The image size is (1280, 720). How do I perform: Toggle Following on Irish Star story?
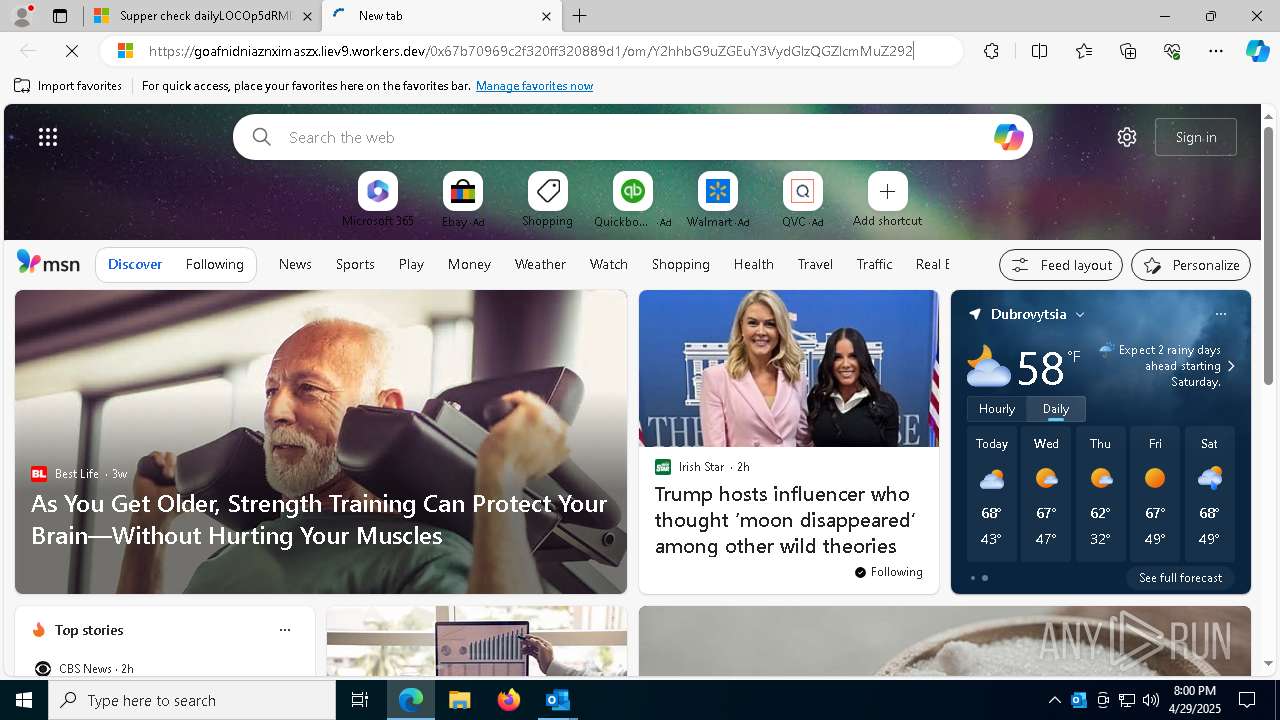[x=888, y=572]
